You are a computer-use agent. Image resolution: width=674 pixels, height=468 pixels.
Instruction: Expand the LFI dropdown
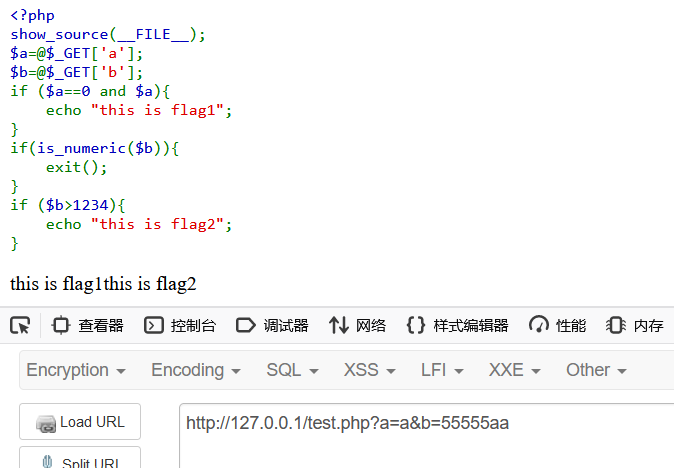(442, 370)
